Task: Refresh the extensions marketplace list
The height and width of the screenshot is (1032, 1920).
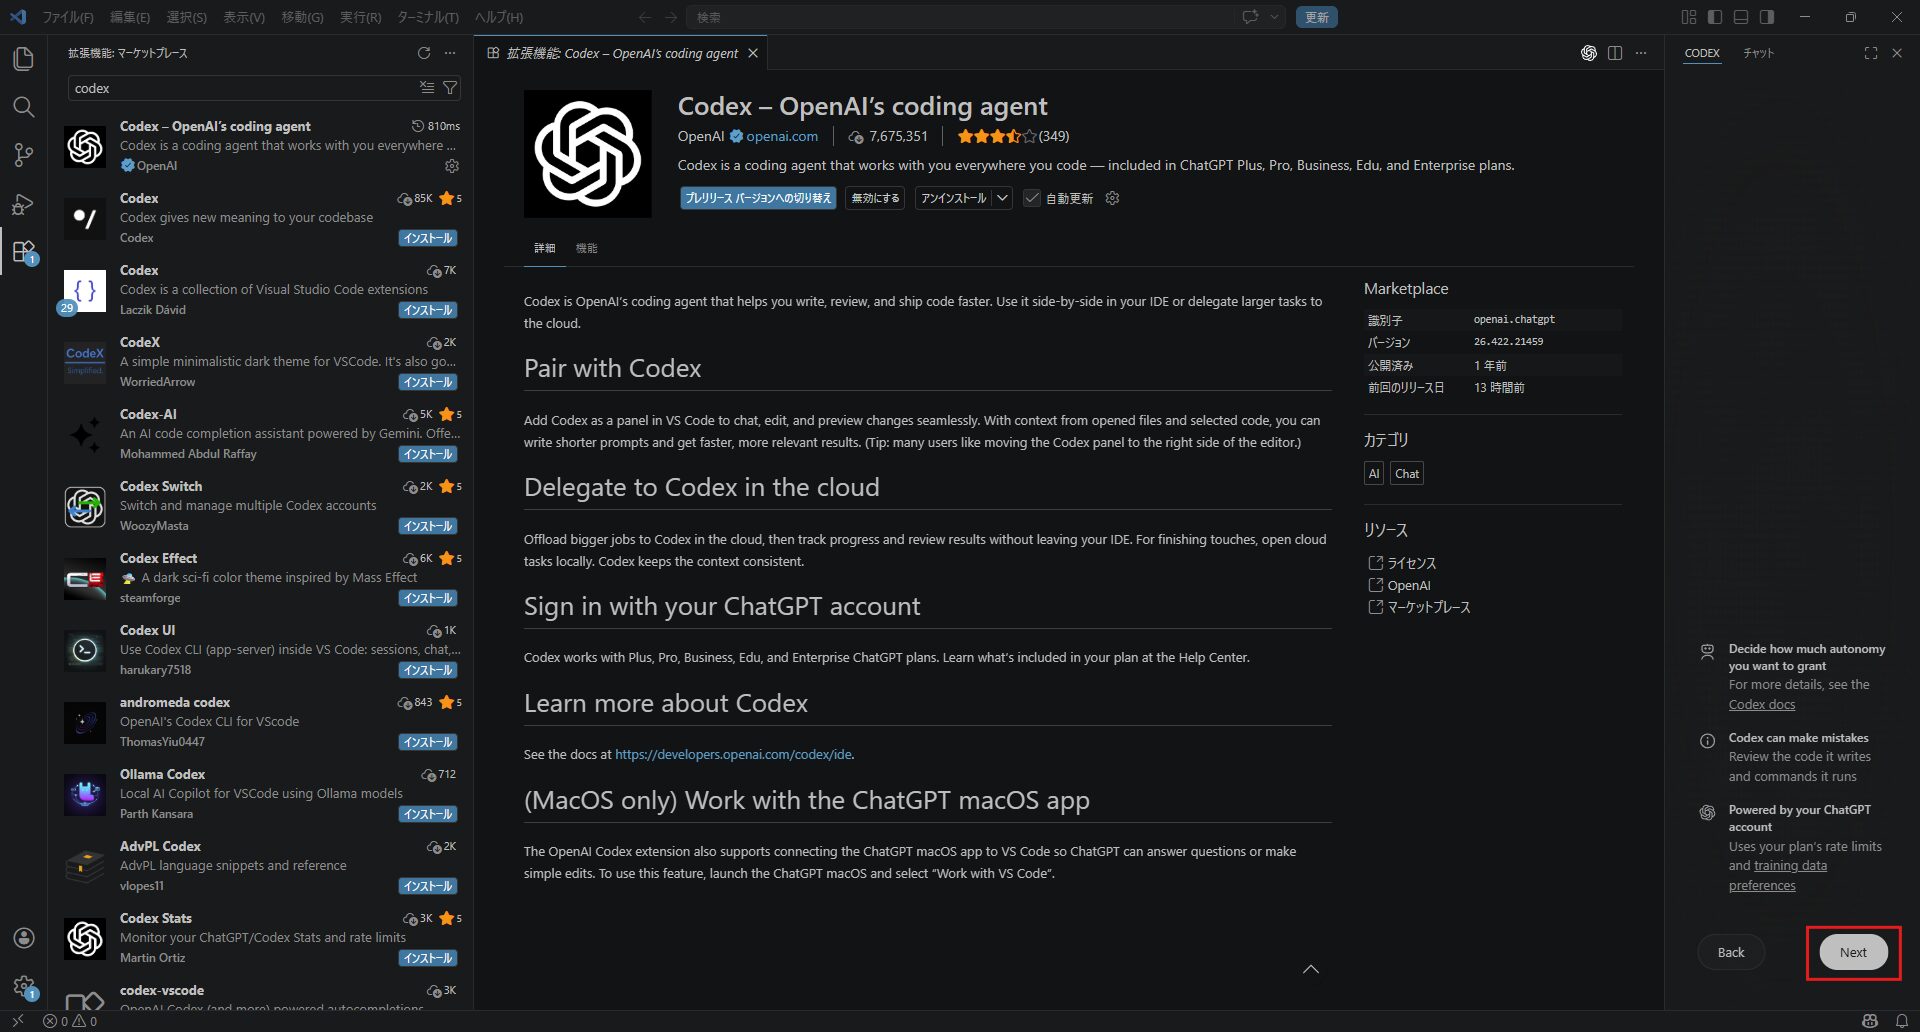Action: click(424, 53)
